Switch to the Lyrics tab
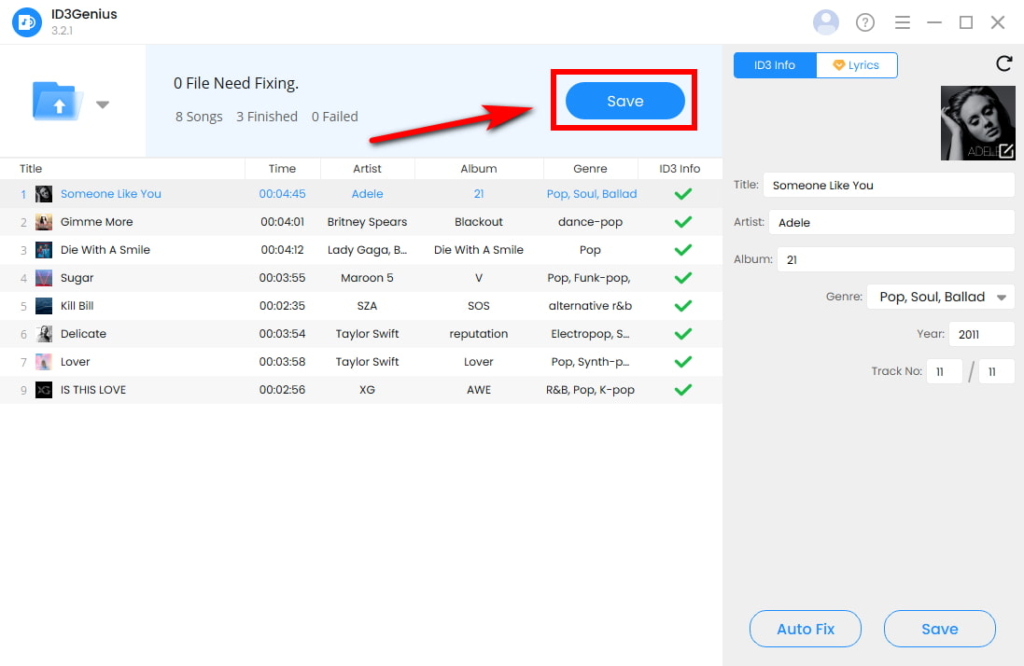Screen dimensions: 1024x666 tap(858, 64)
